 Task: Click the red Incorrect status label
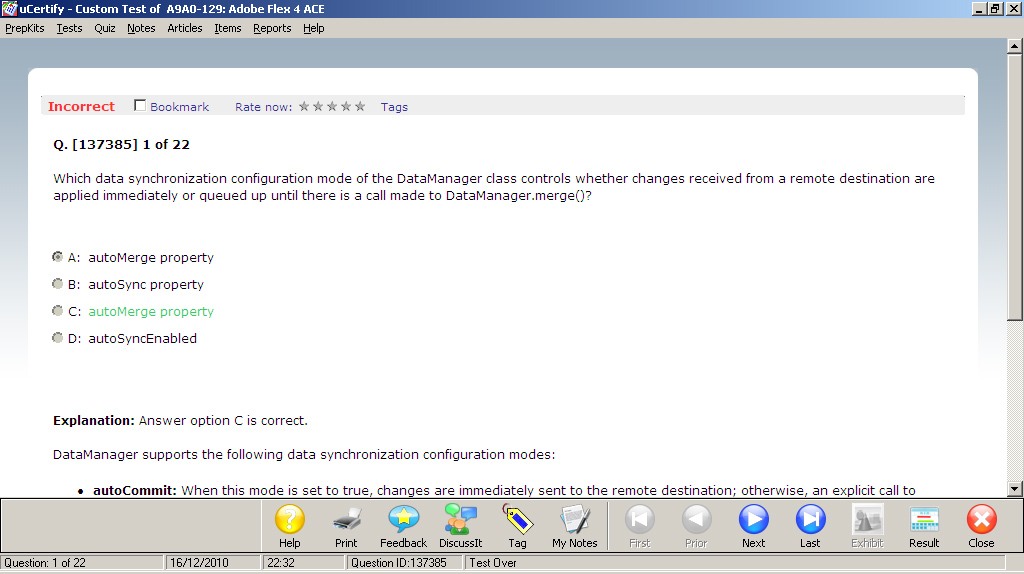click(81, 106)
